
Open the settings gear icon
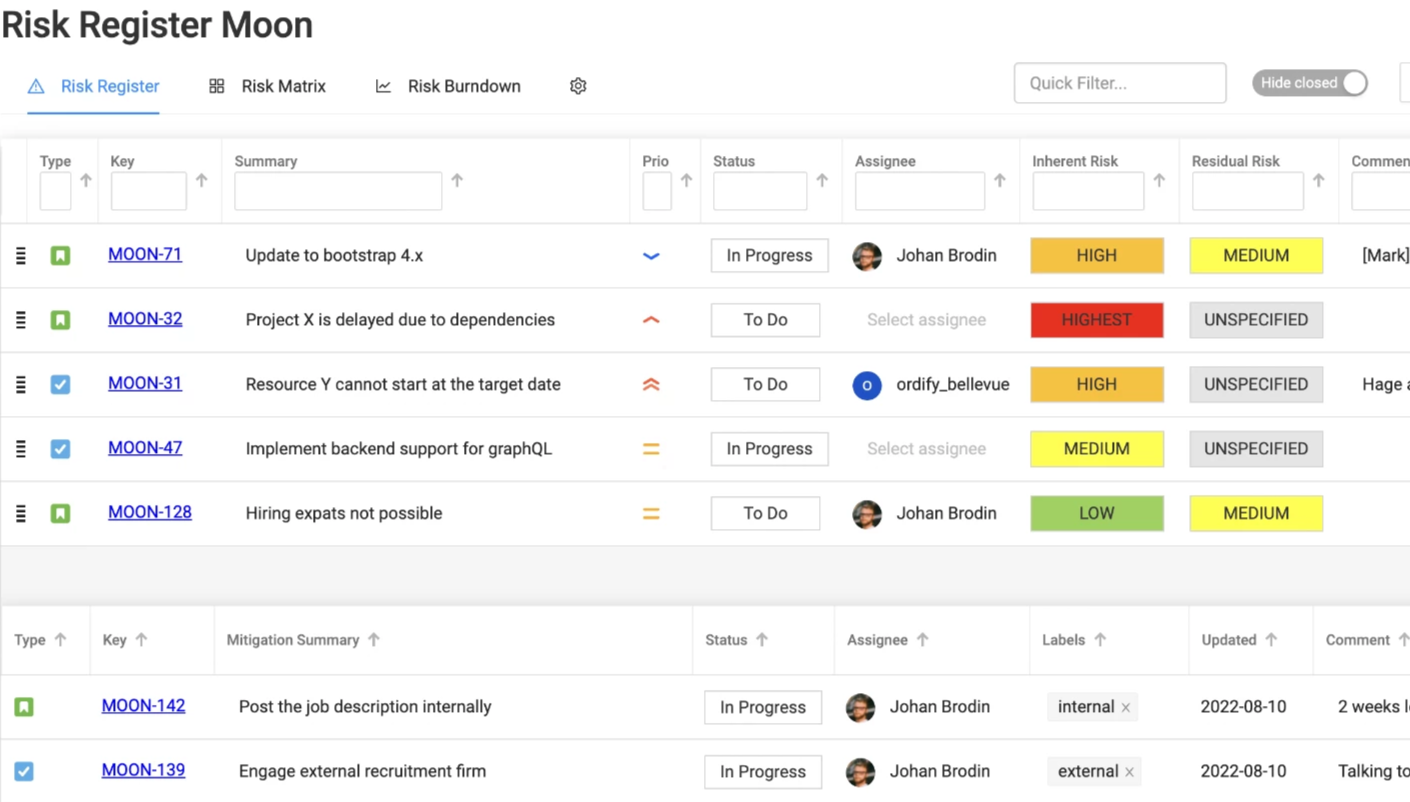578,86
